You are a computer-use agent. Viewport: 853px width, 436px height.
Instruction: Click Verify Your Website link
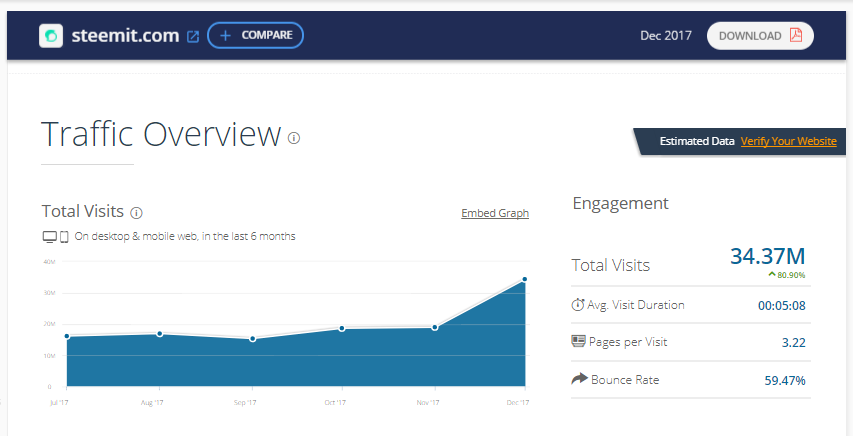click(788, 141)
